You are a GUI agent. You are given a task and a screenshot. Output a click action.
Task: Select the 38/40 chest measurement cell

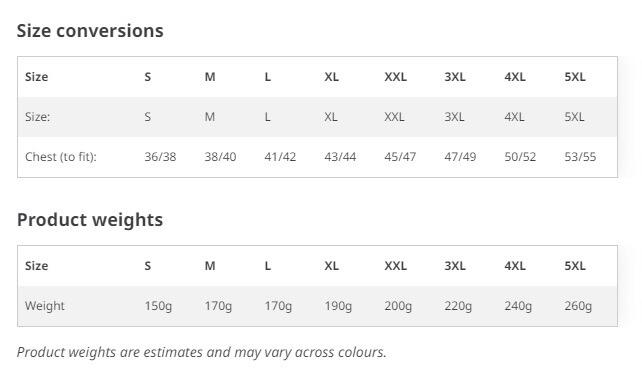pyautogui.click(x=220, y=157)
